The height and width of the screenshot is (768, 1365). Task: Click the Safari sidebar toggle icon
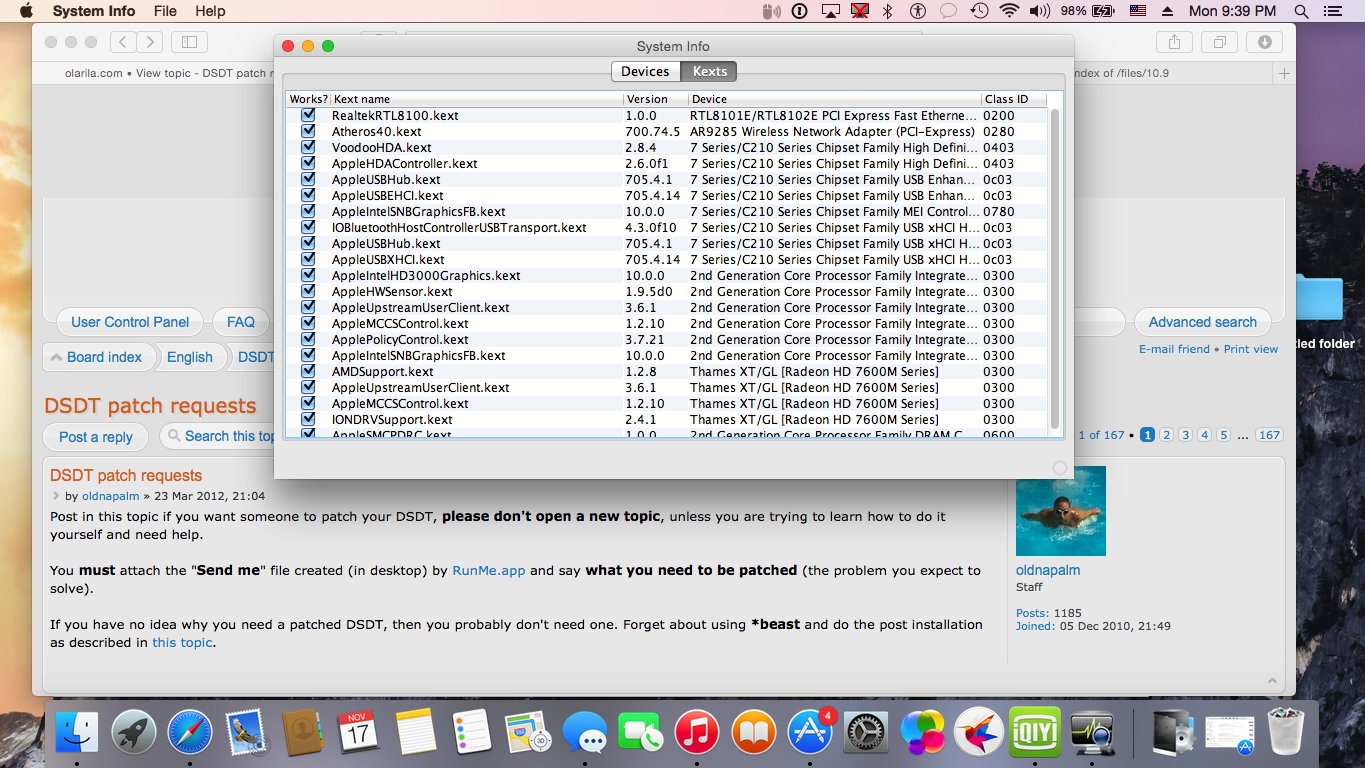[188, 42]
